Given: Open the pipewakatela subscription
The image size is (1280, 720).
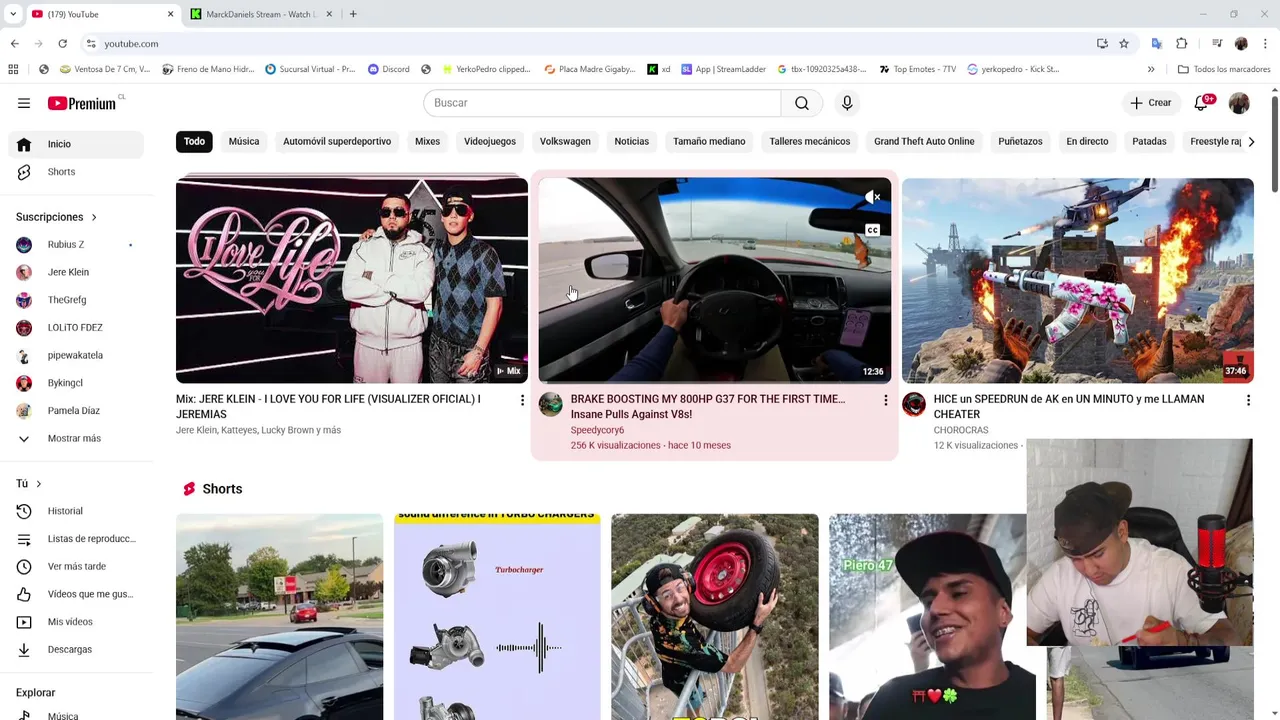Looking at the screenshot, I should coord(76,355).
